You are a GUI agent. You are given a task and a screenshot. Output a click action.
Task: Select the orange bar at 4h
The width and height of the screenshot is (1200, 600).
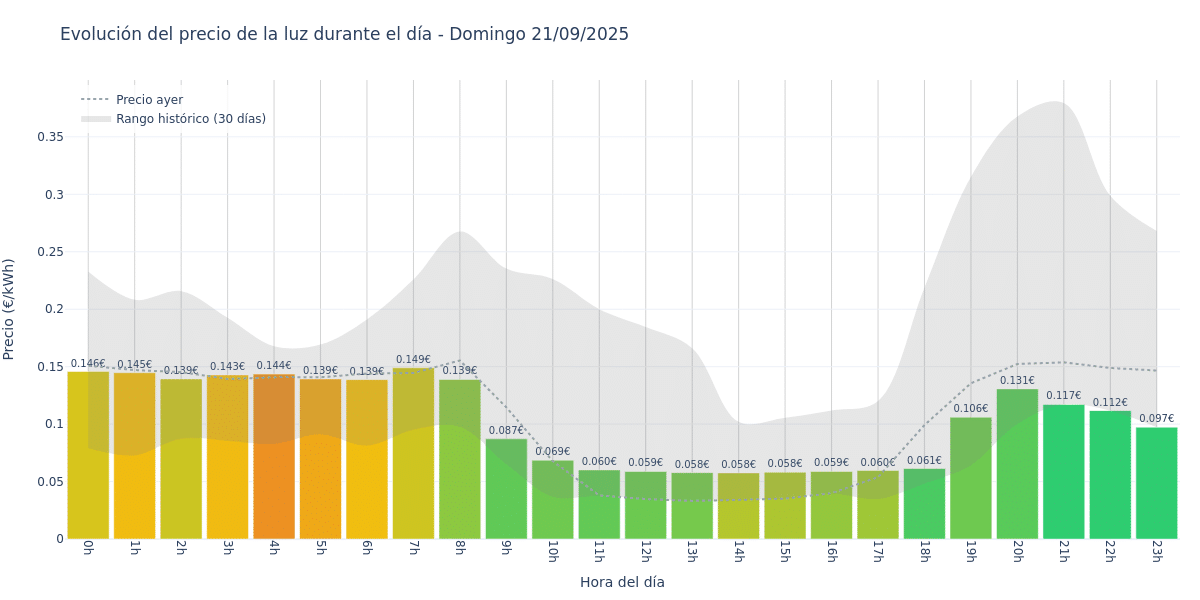(x=274, y=457)
